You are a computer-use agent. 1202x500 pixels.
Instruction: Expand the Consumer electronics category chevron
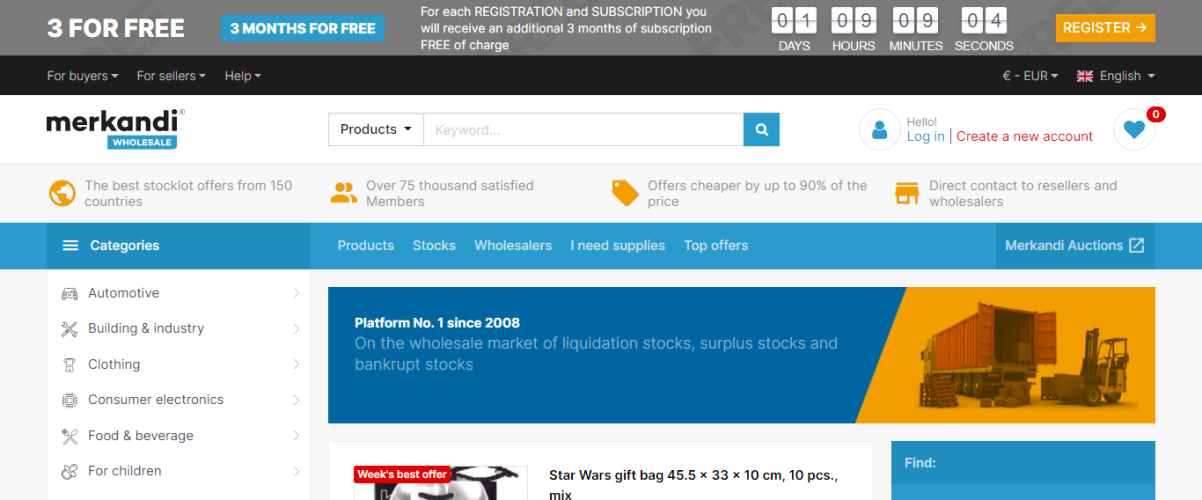point(297,400)
